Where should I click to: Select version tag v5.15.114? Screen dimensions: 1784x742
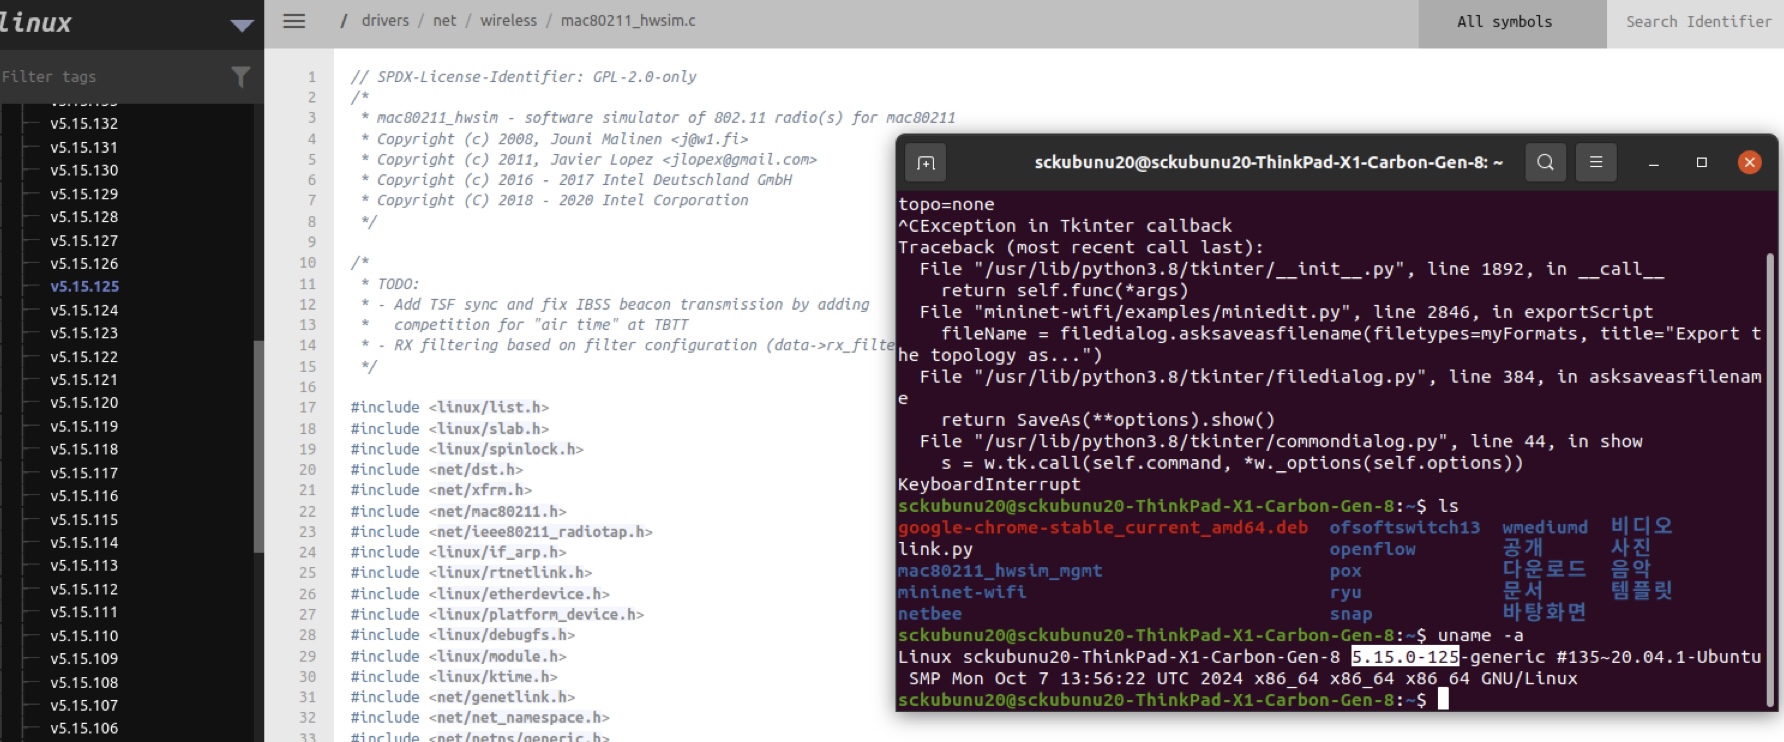(84, 542)
